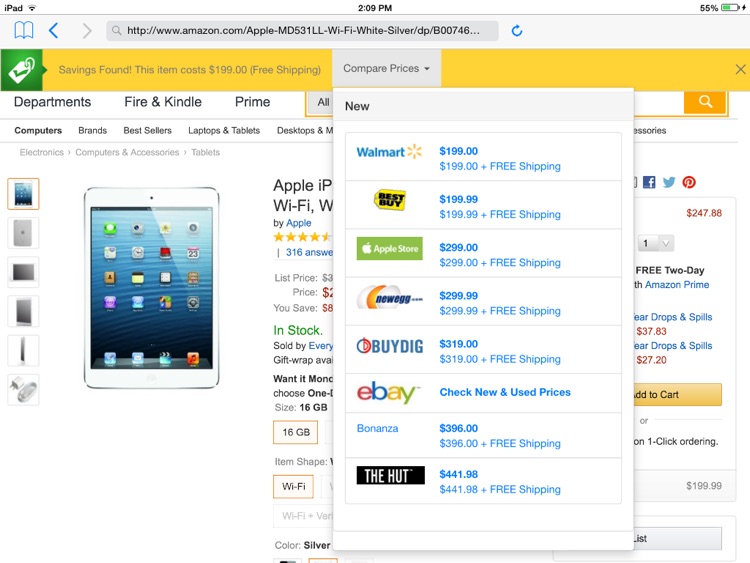
Task: Tap the address bar URL field
Action: pyautogui.click(x=302, y=31)
